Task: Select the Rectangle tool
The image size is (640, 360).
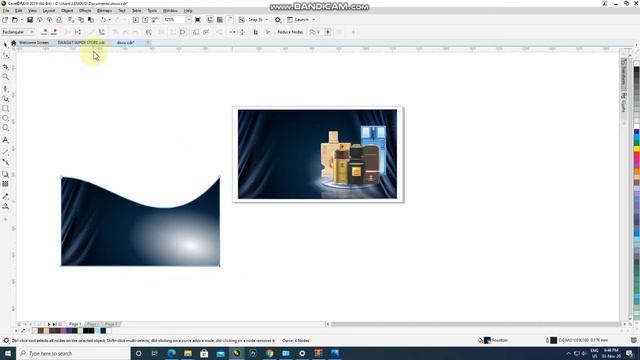Action: [x=5, y=109]
